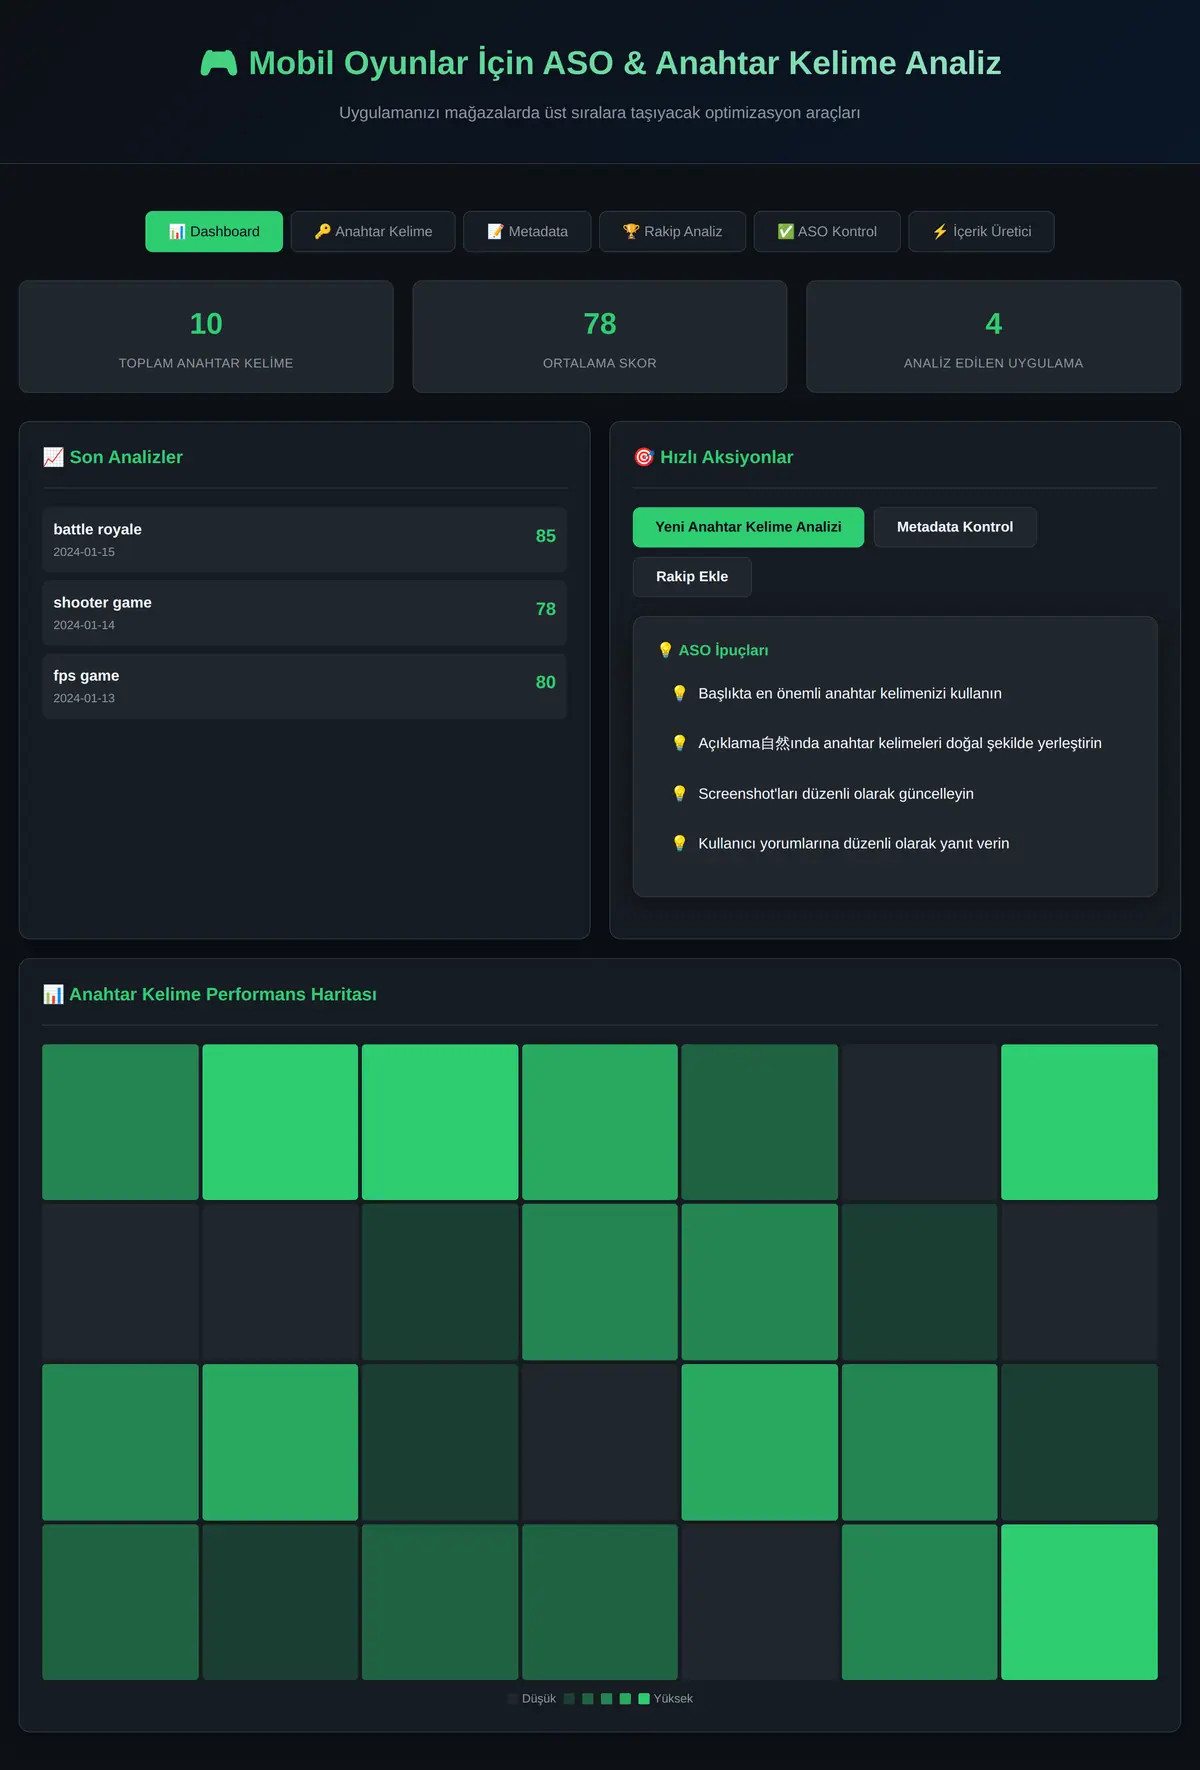The width and height of the screenshot is (1200, 1770).
Task: Click the Metadata Kontrol button
Action: click(x=955, y=527)
